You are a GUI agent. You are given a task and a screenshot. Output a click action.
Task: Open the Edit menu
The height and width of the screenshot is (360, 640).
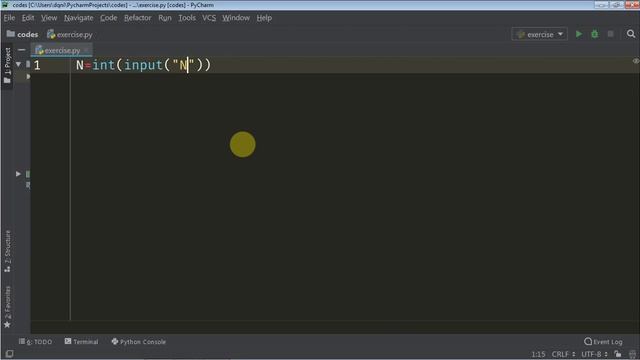coord(28,18)
